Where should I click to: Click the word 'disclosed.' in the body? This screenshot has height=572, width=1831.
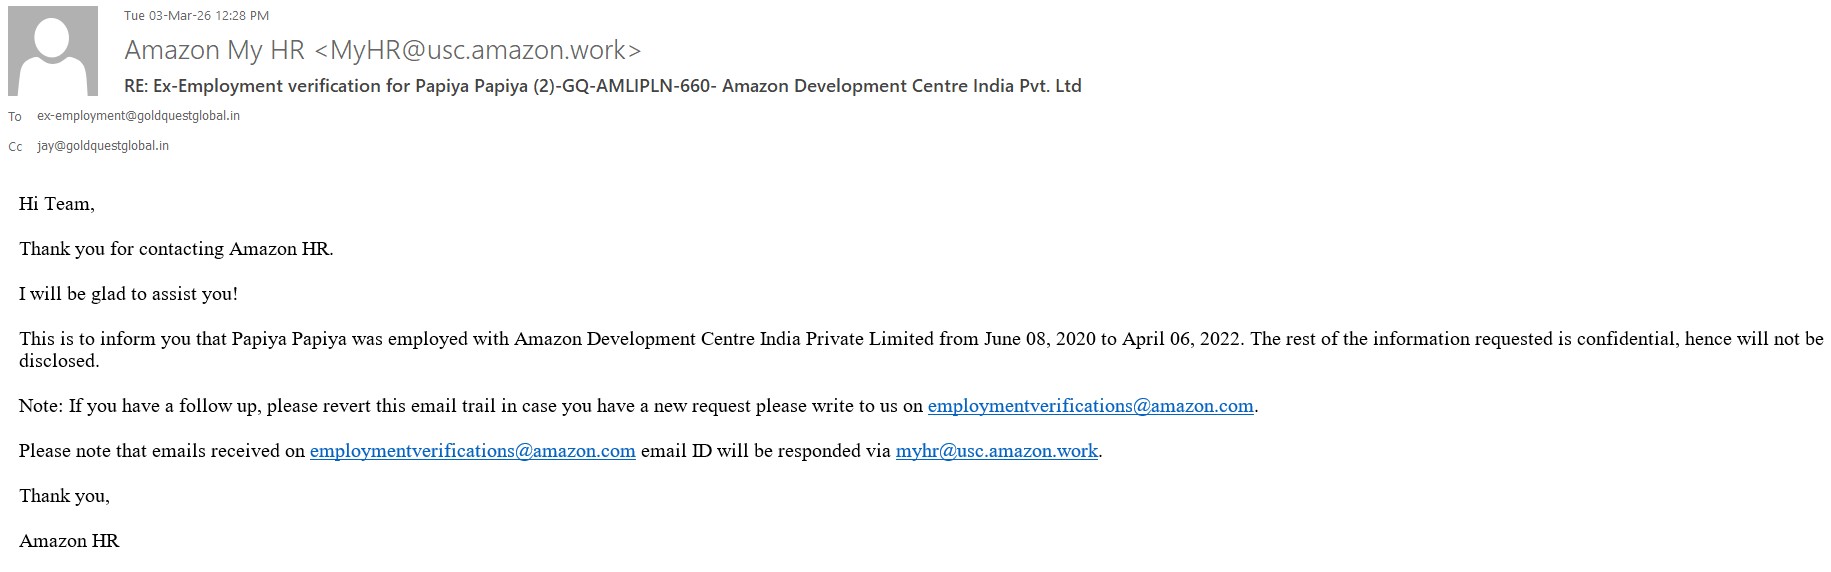click(x=59, y=361)
